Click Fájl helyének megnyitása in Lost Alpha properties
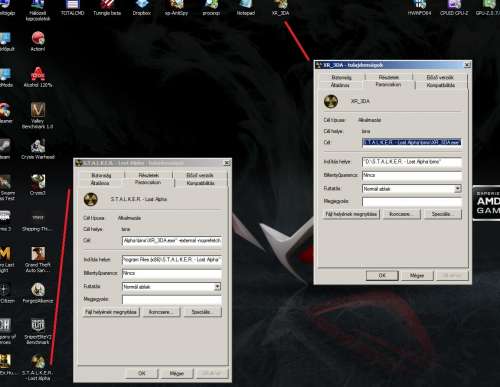The image size is (500, 387). (x=111, y=312)
